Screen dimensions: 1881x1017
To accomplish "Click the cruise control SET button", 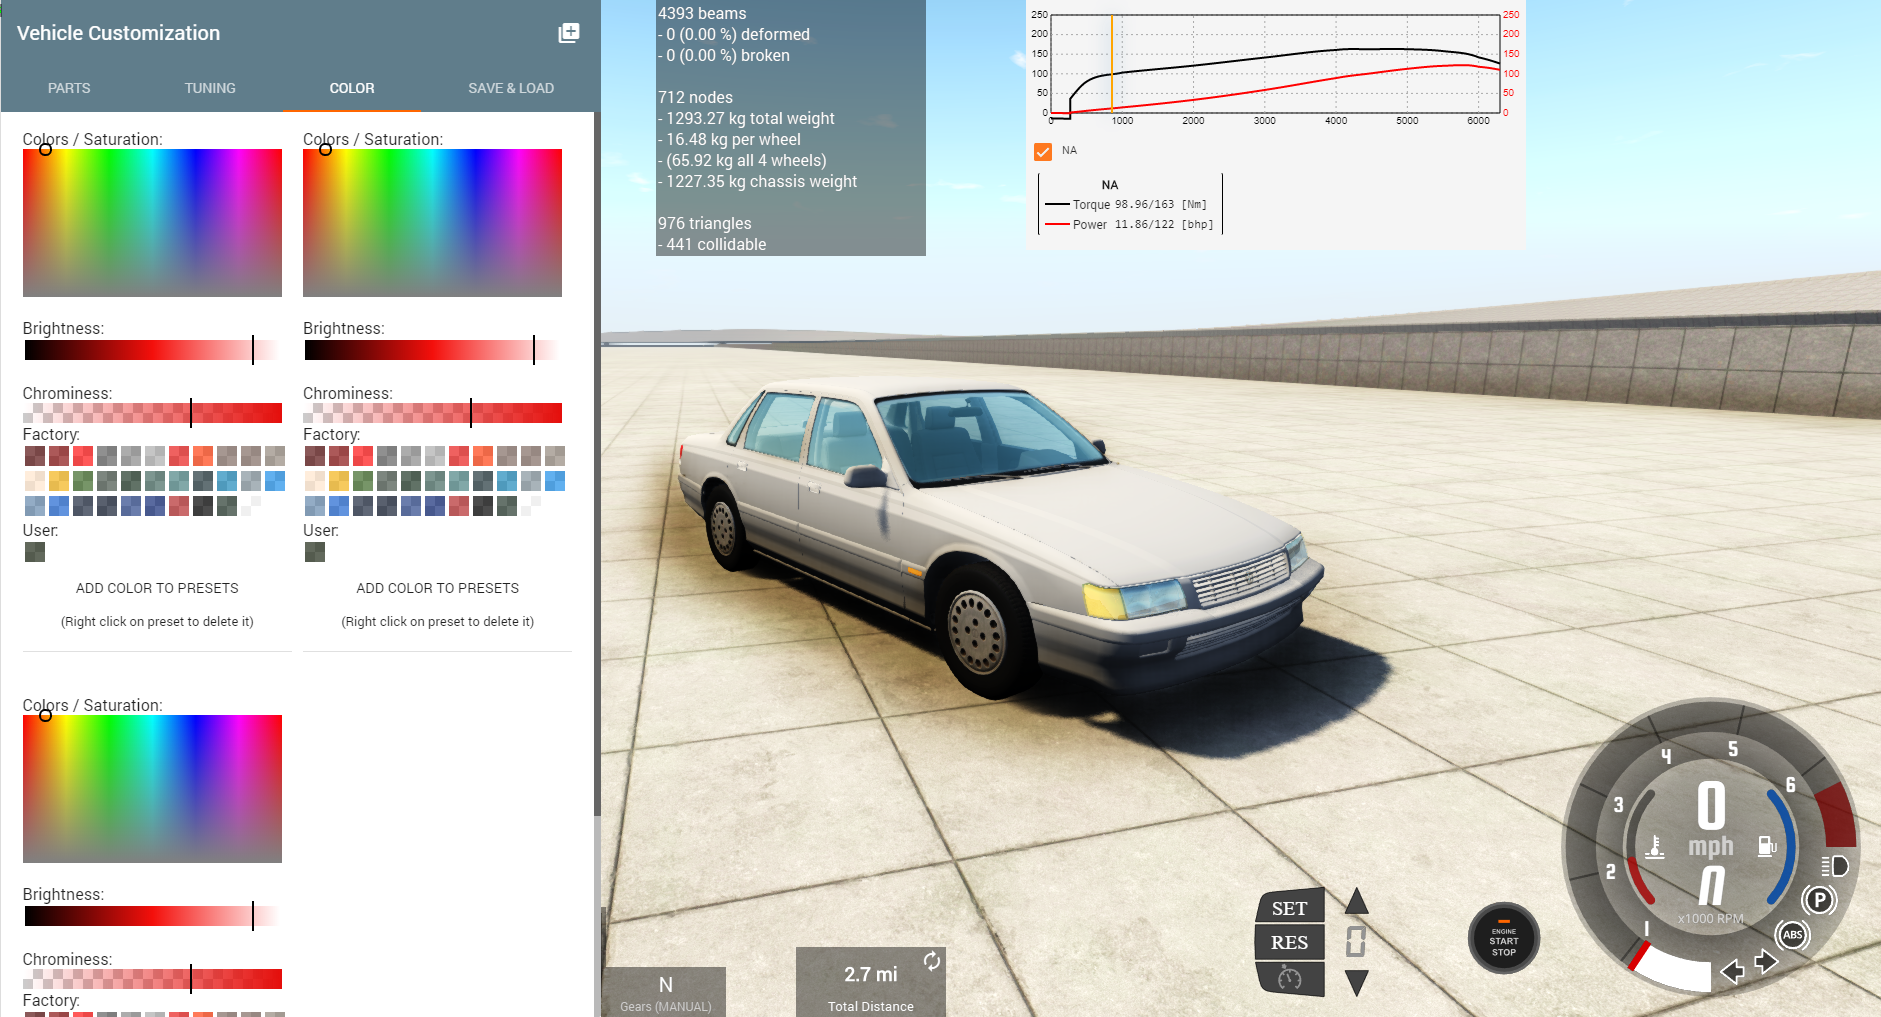I will pos(1290,907).
